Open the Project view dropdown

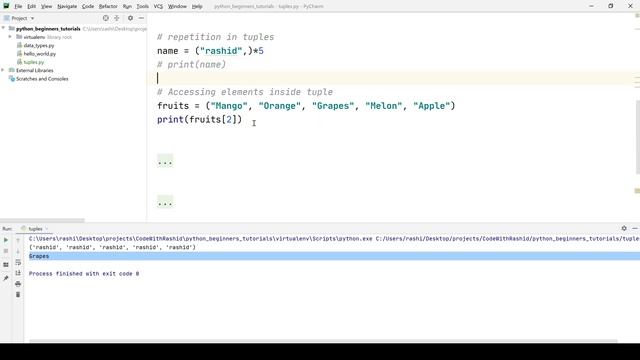coord(19,18)
